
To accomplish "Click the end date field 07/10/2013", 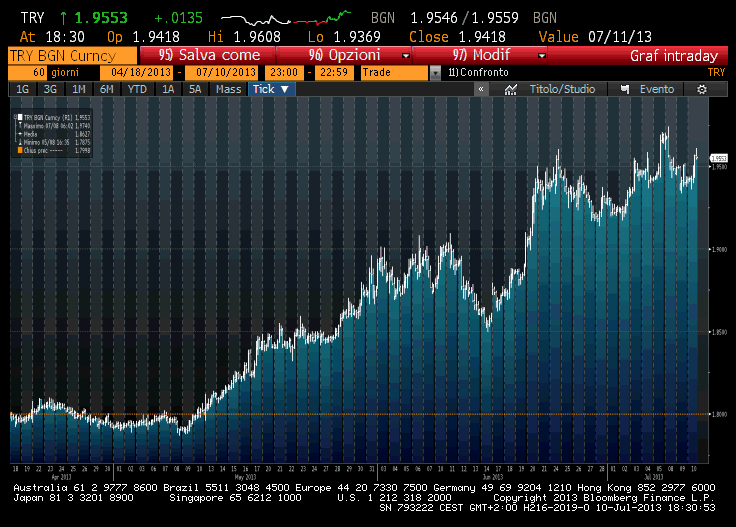I will [226, 73].
